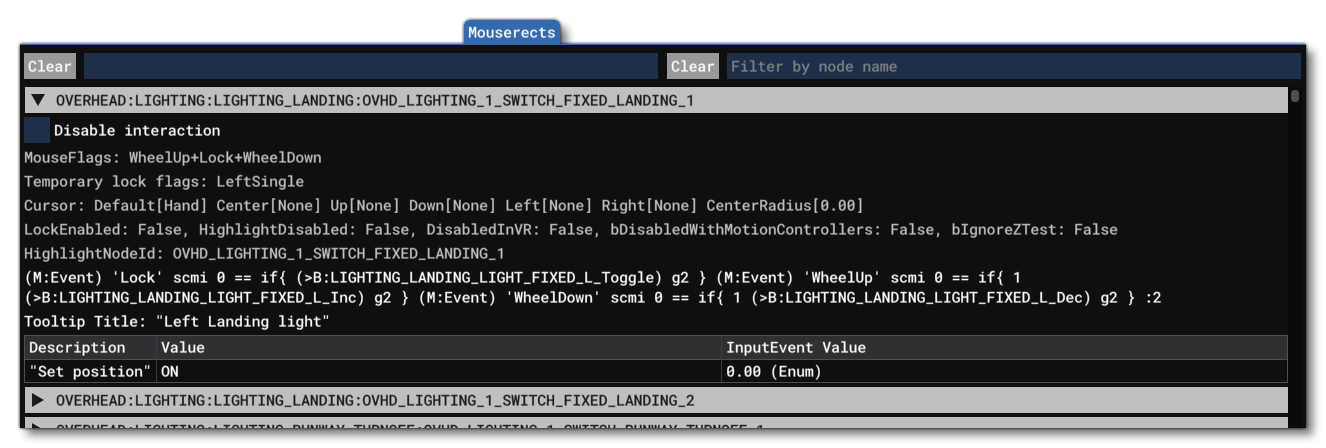Switch to the Mouserects tab

511,32
